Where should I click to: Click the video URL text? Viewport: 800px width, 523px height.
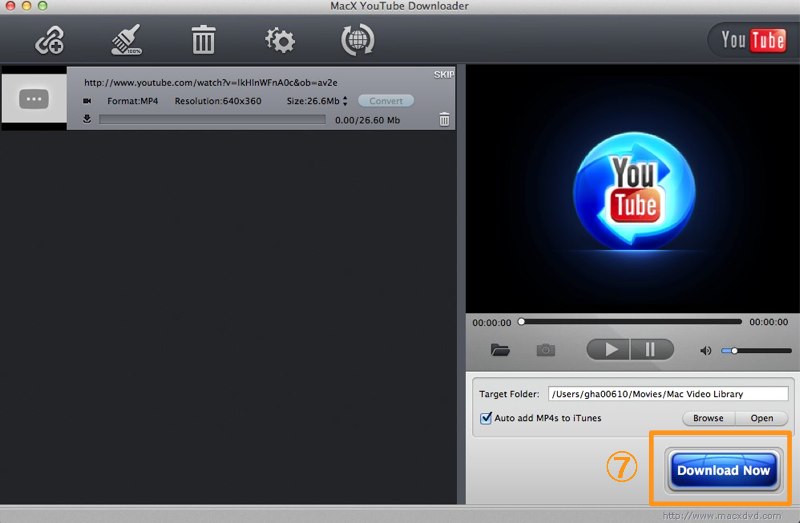[x=211, y=83]
